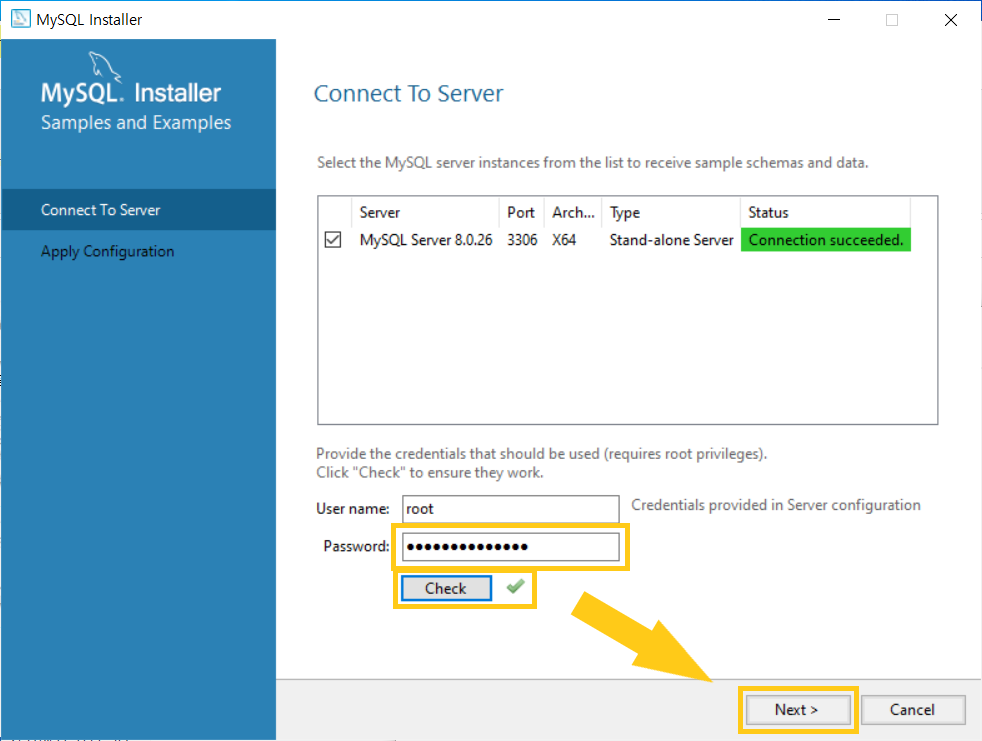The image size is (982, 741).
Task: Click the Stand-alone Server type cell
Action: 671,240
